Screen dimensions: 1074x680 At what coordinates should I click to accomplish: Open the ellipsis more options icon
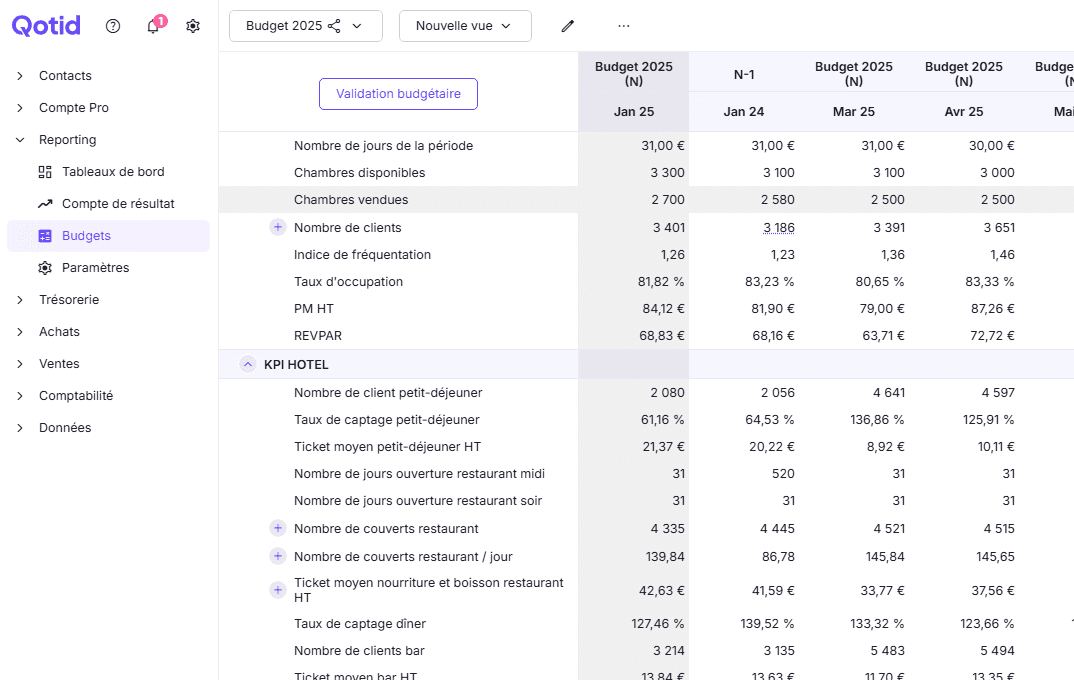coord(624,26)
